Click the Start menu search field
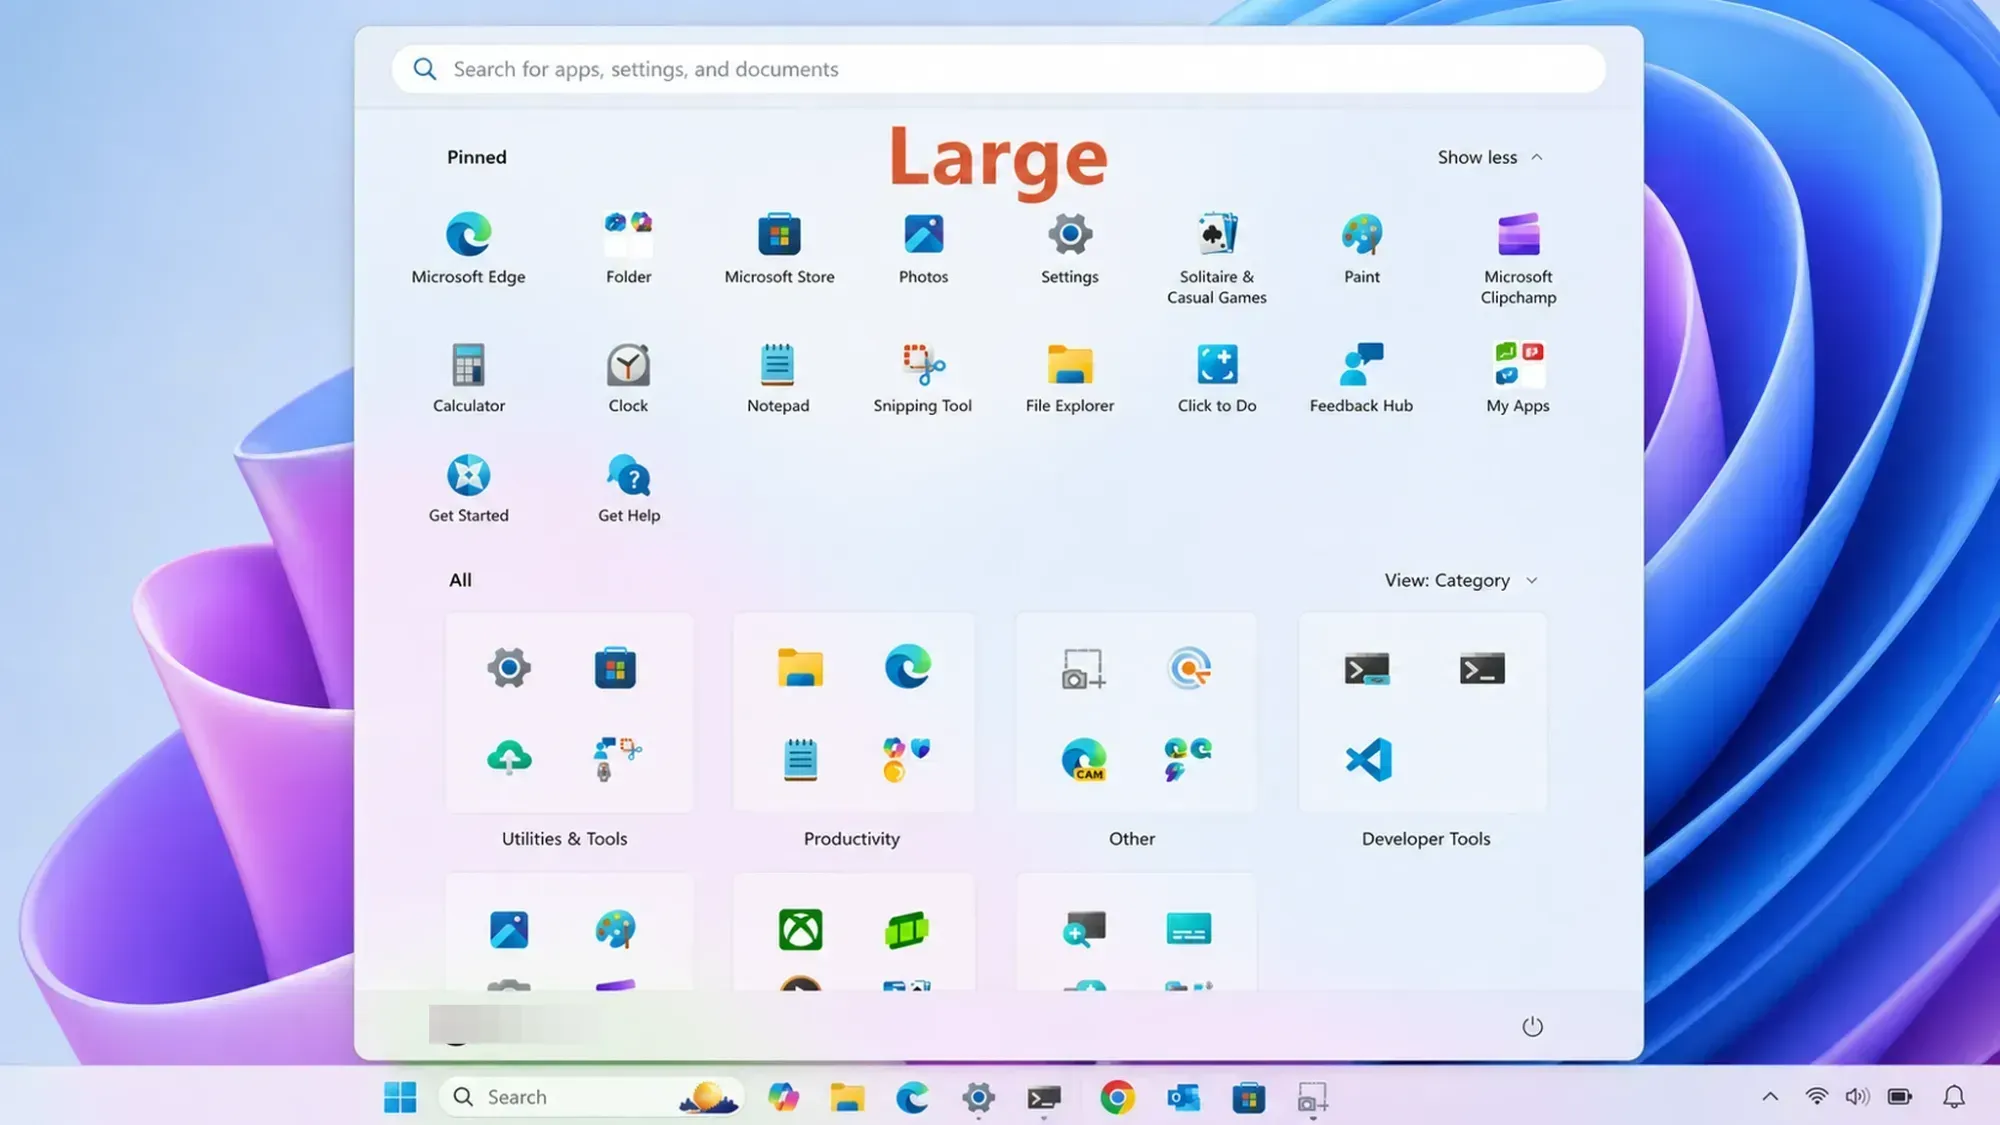Viewport: 2000px width, 1125px height. [998, 69]
